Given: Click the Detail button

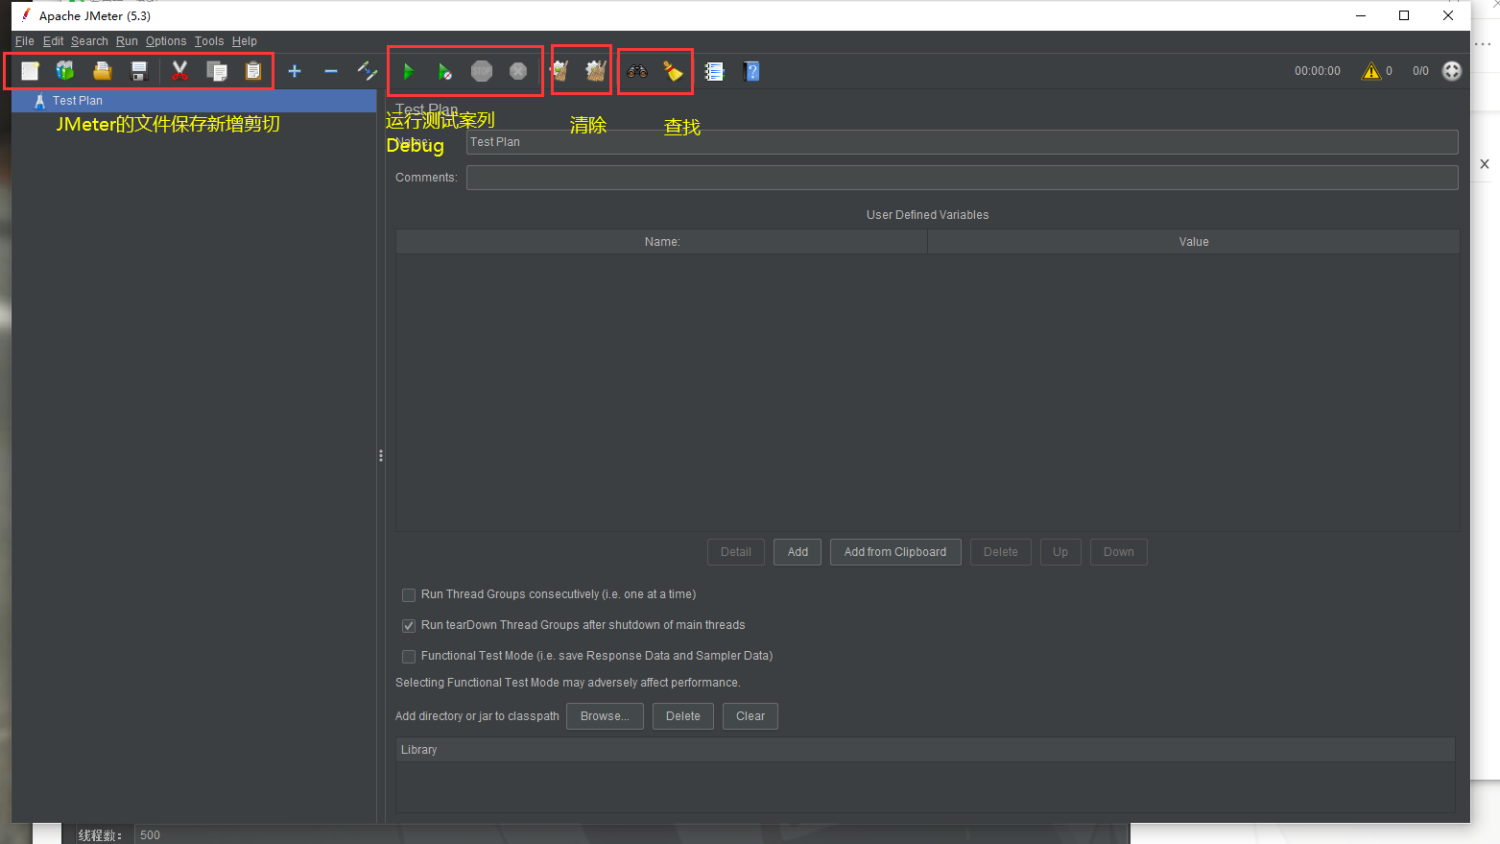Looking at the screenshot, I should (736, 552).
